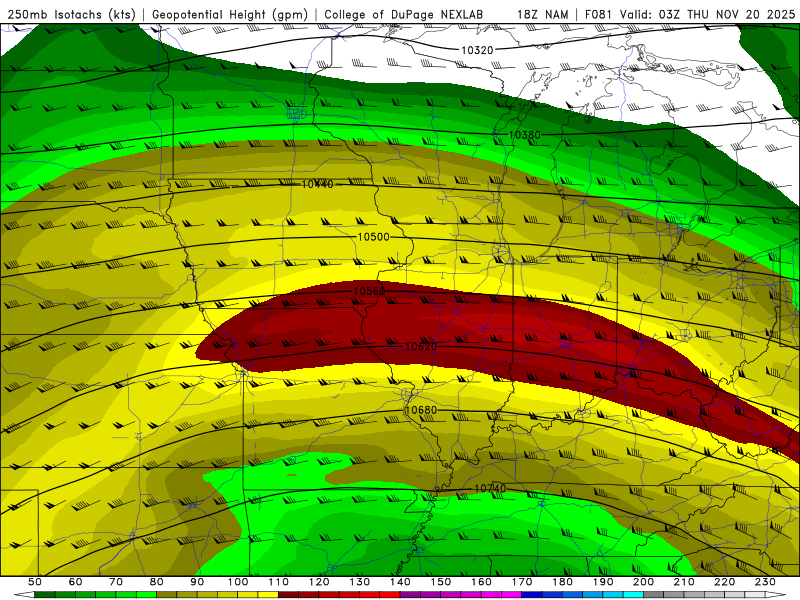Image resolution: width=800 pixels, height=600 pixels.
Task: Click the 160 tick label on the color scale
Action: [x=481, y=582]
